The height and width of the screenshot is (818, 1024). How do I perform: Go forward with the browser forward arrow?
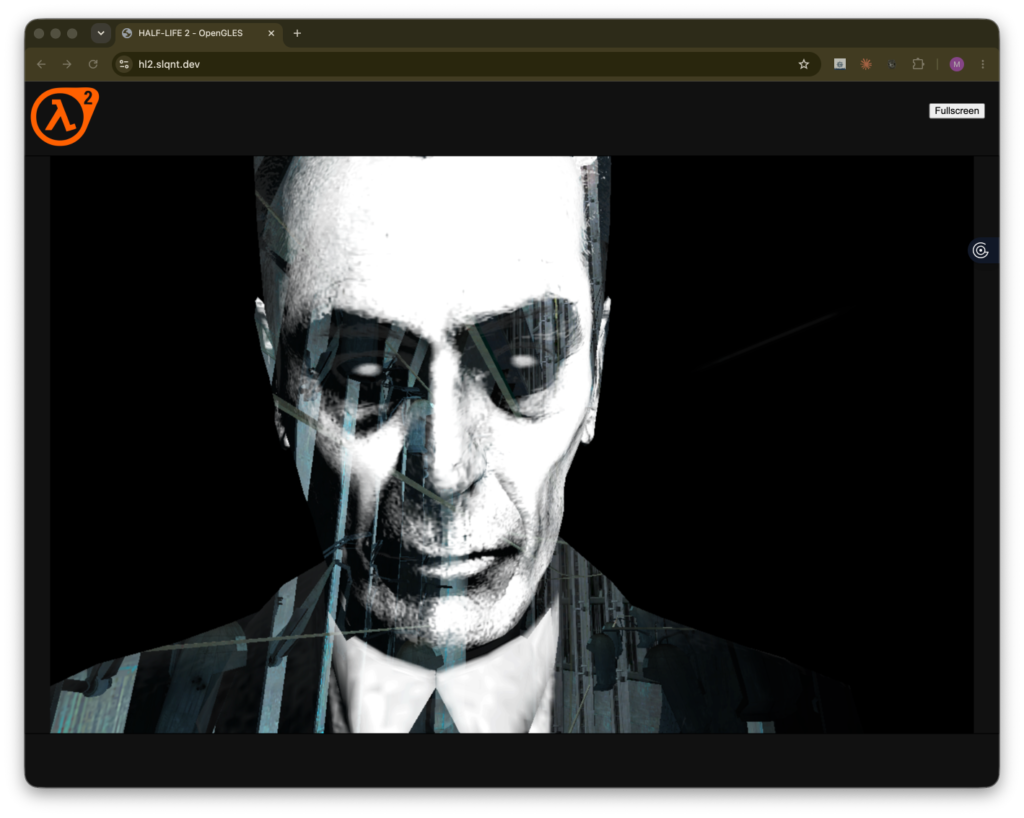[x=67, y=64]
